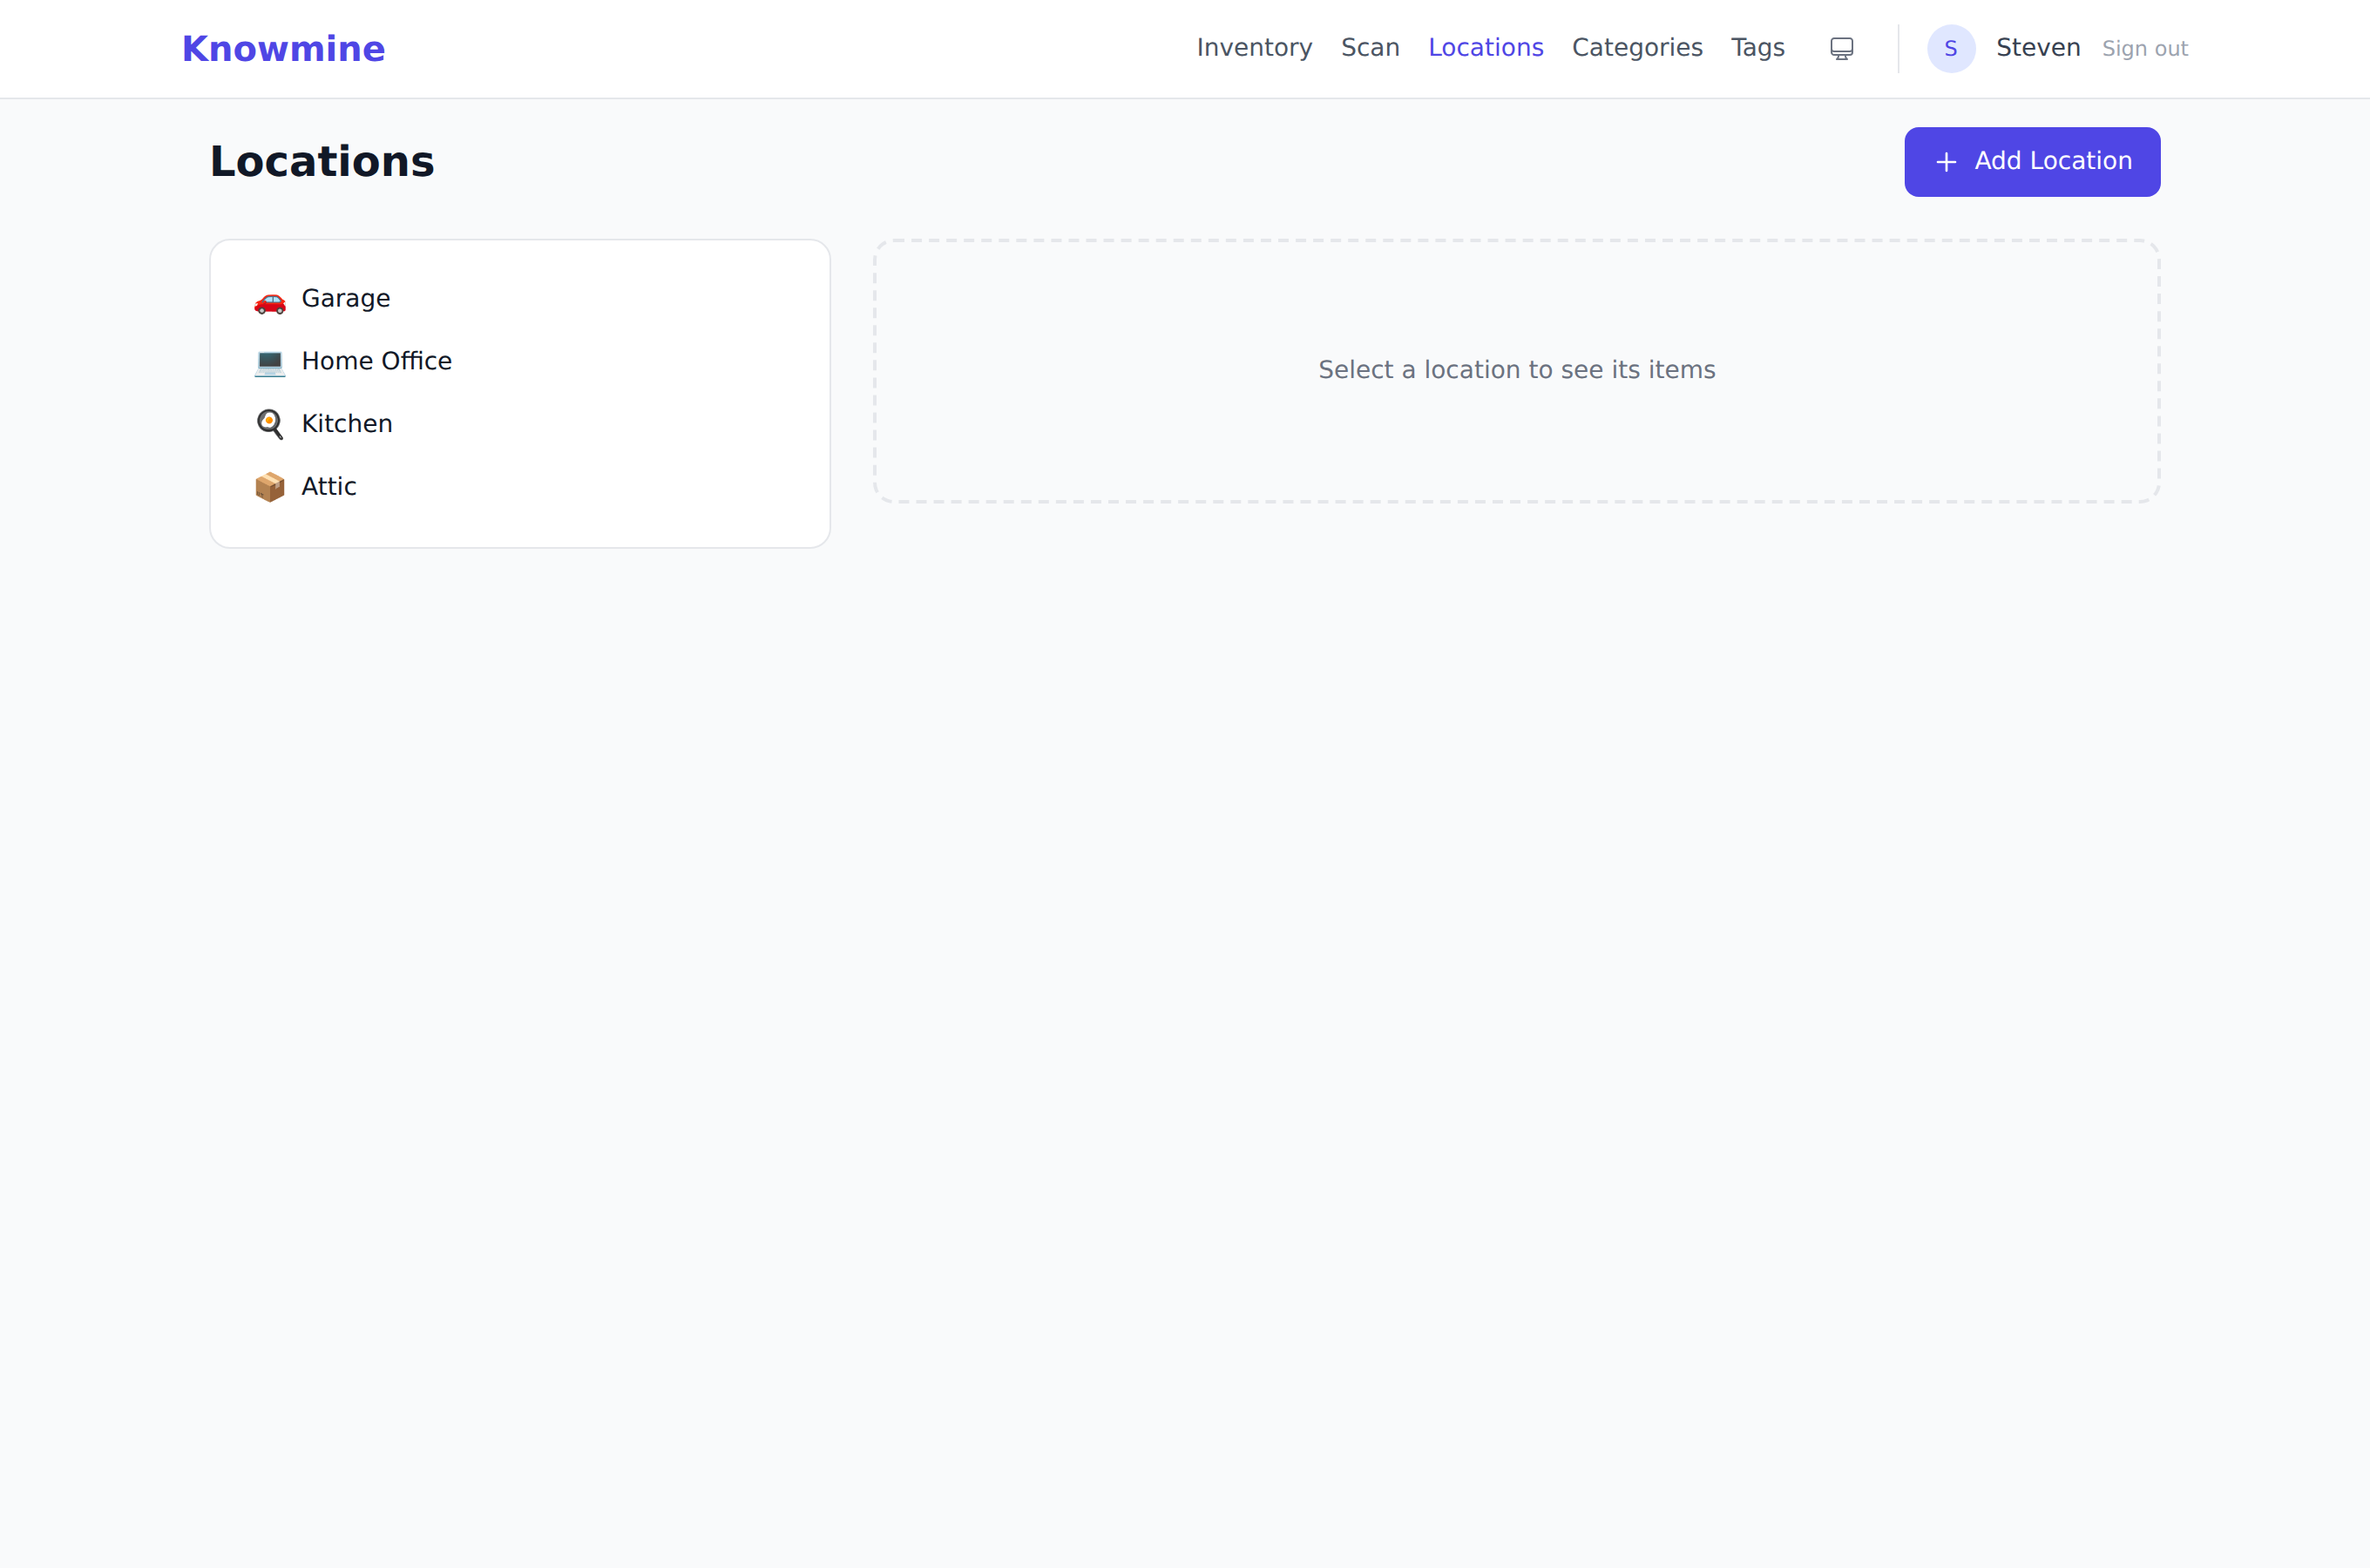Click the frying pan icon beside Kitchen

270,424
